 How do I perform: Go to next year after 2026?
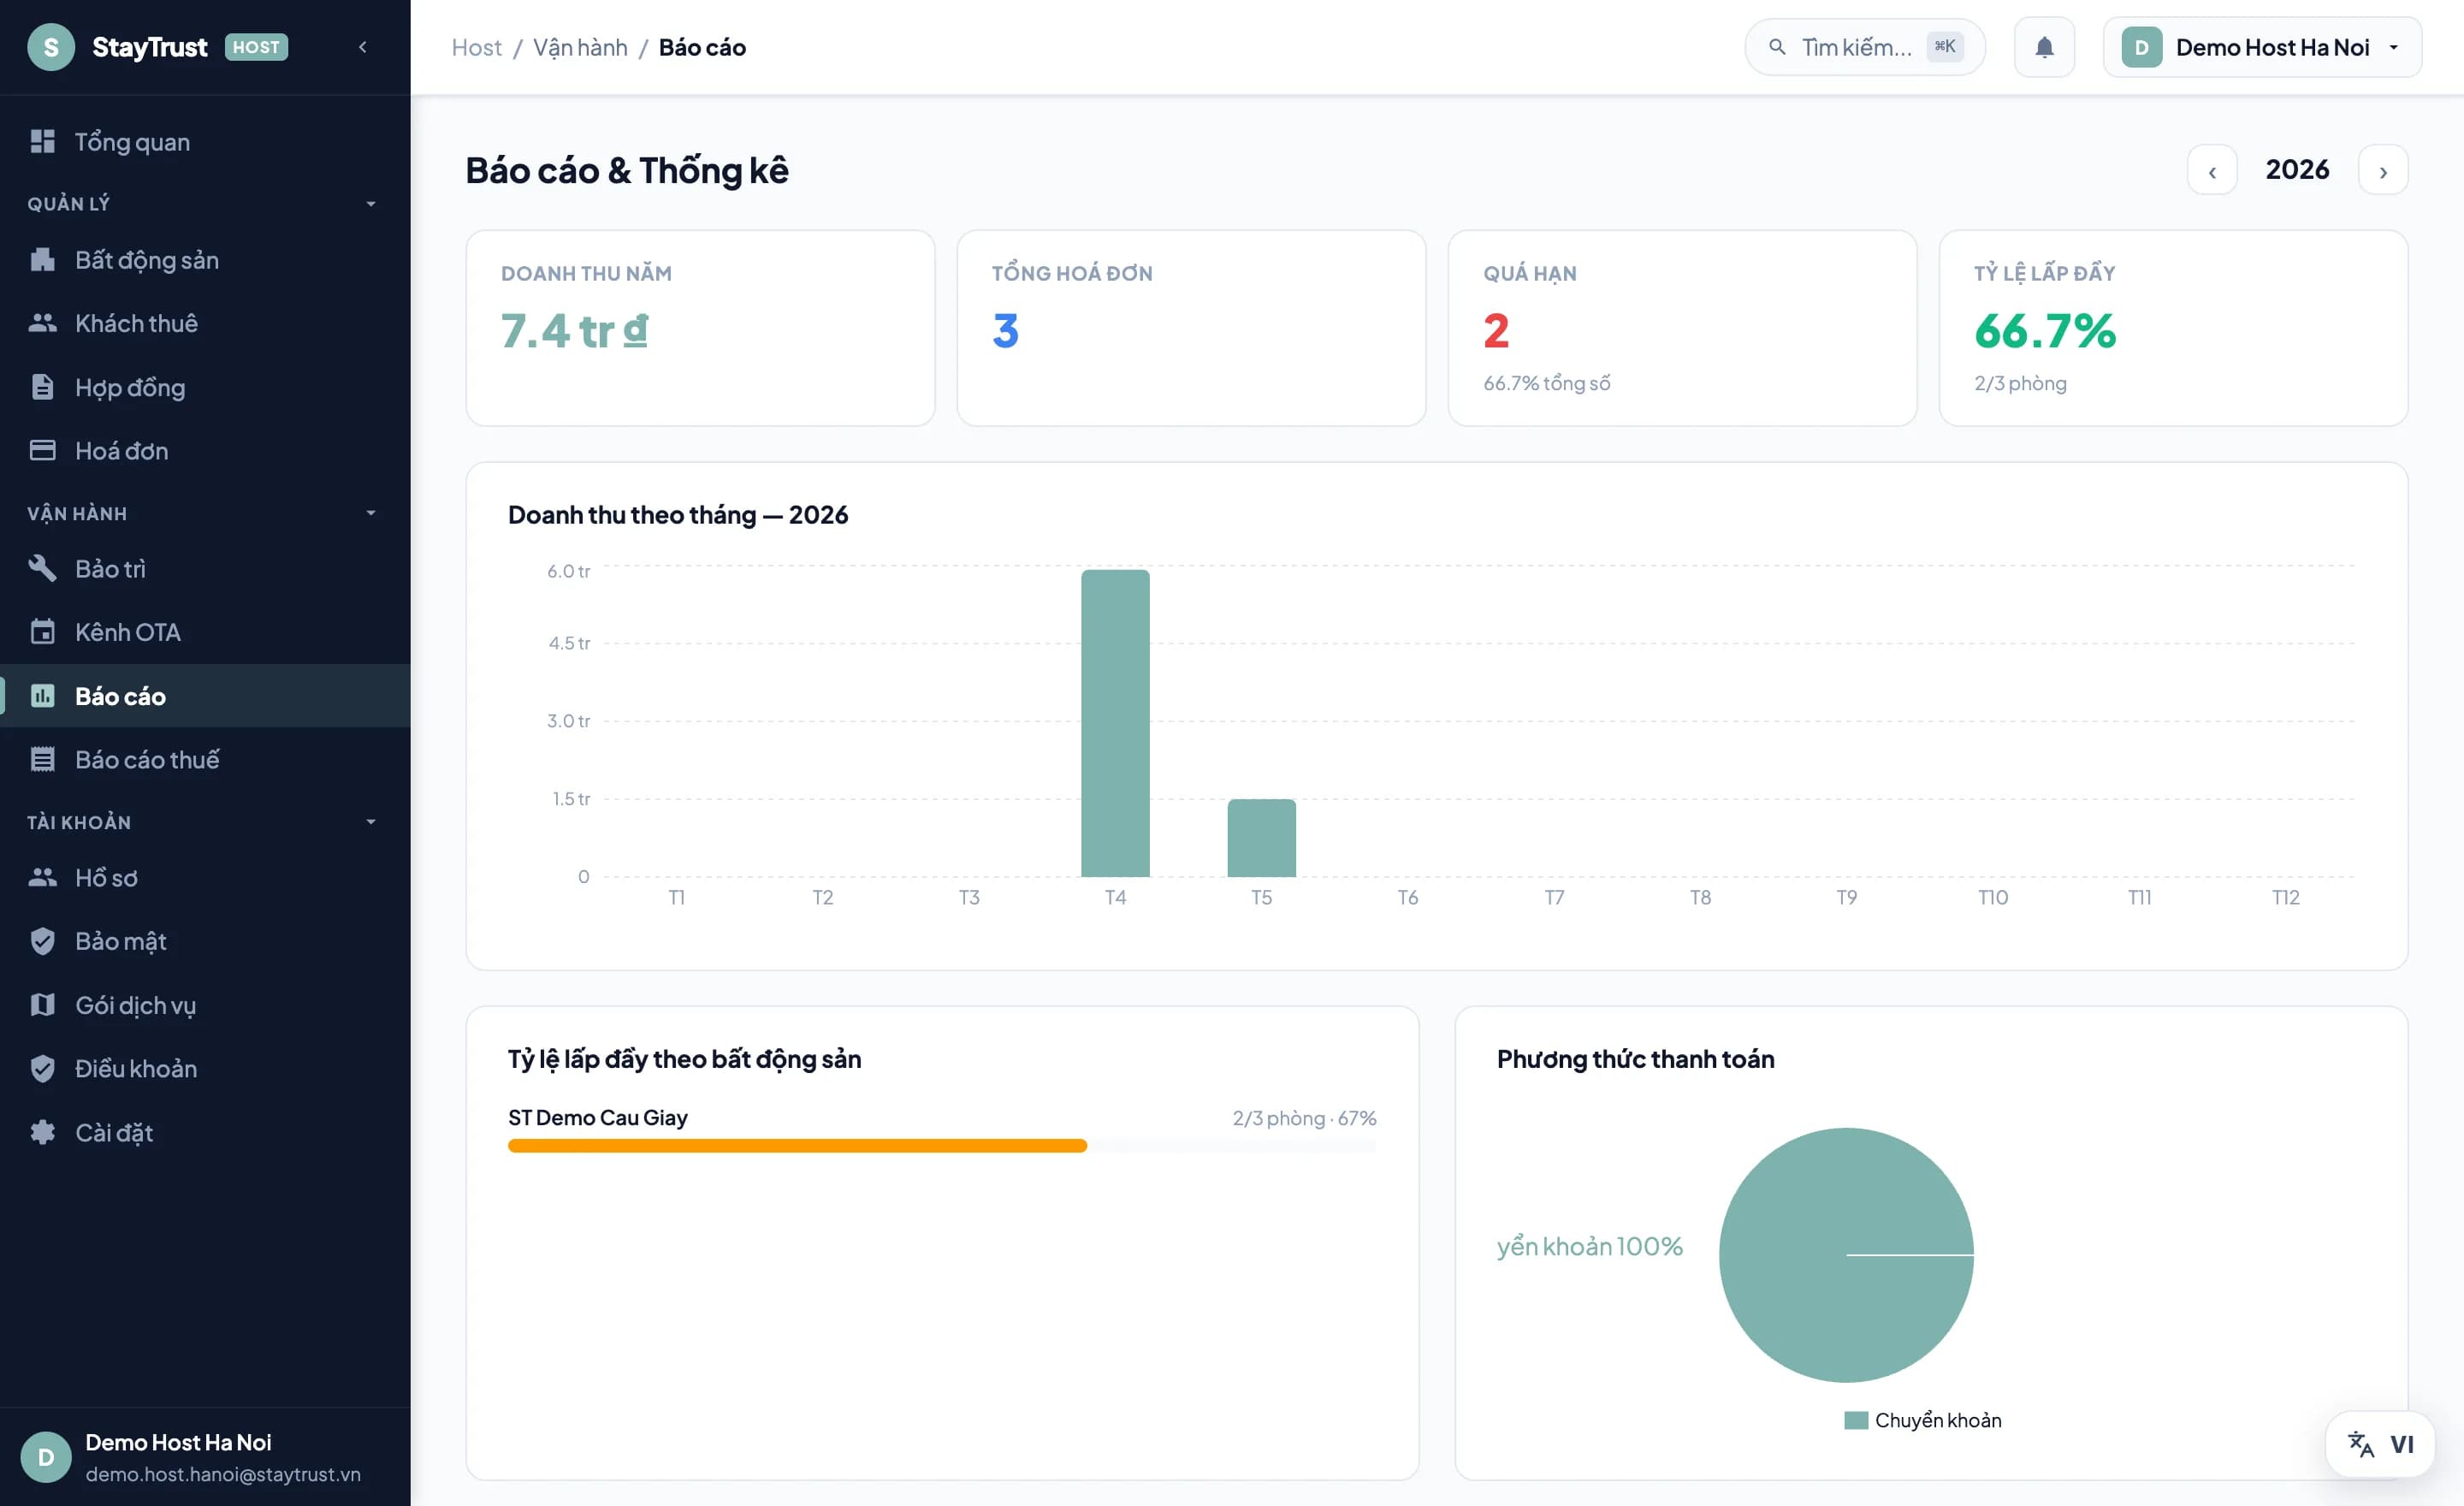2383,170
